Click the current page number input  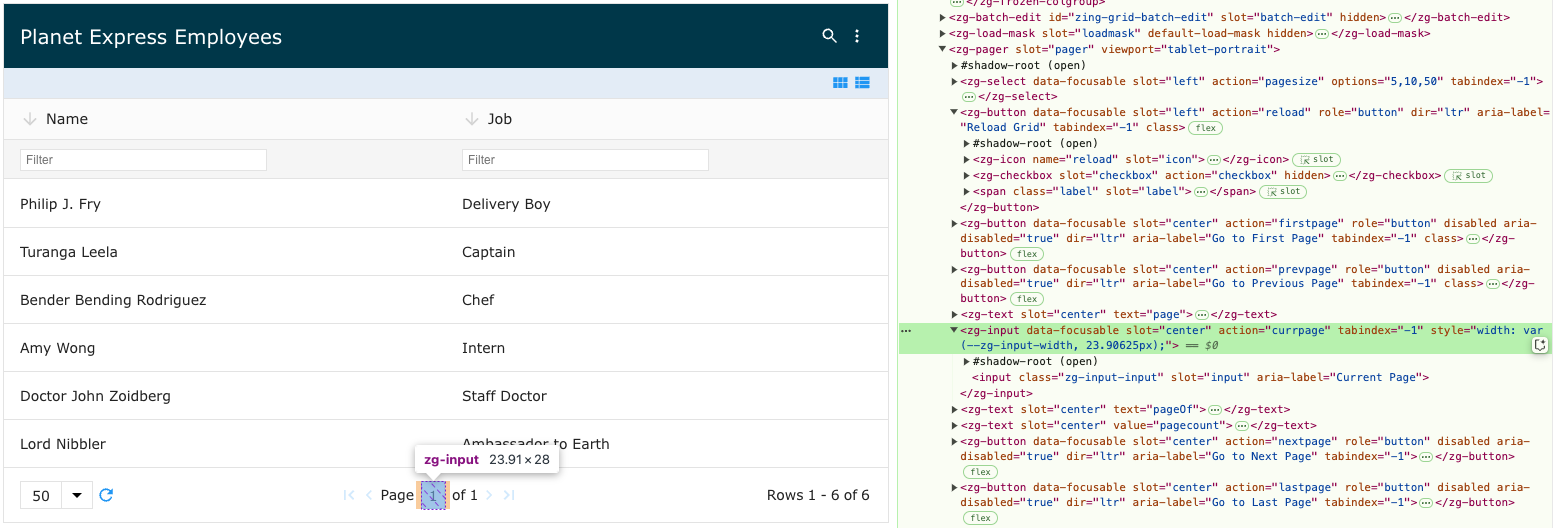pyautogui.click(x=433, y=495)
